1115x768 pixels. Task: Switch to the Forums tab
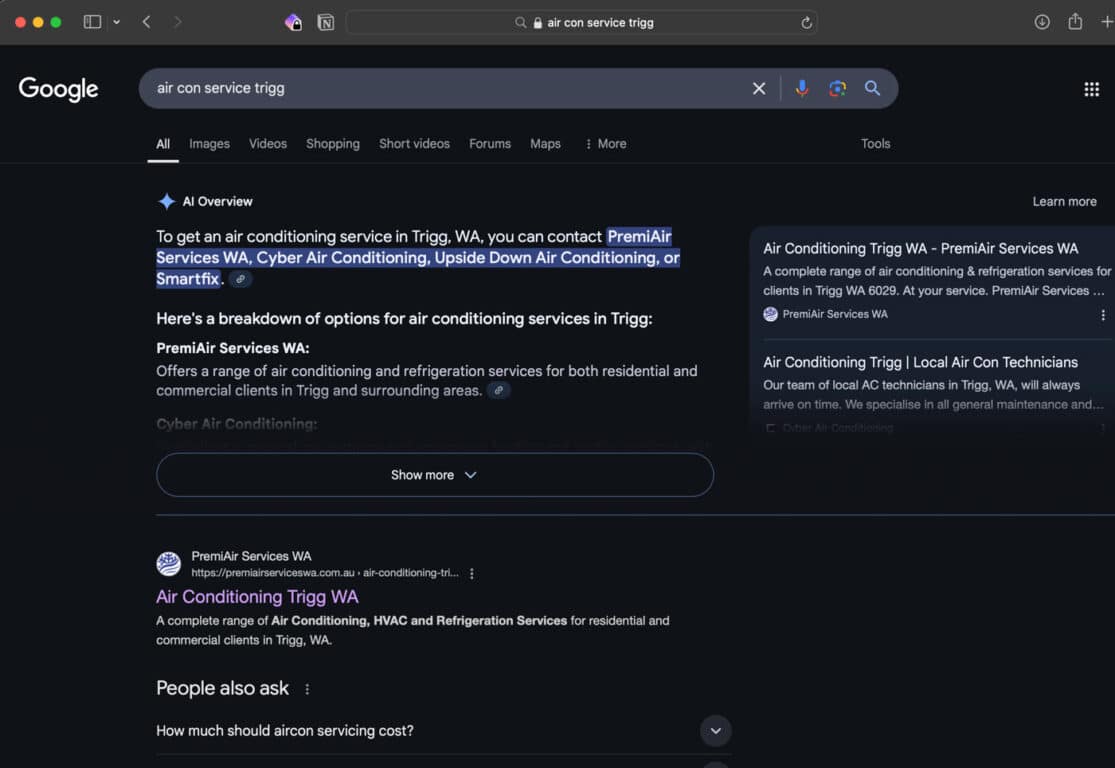(490, 144)
